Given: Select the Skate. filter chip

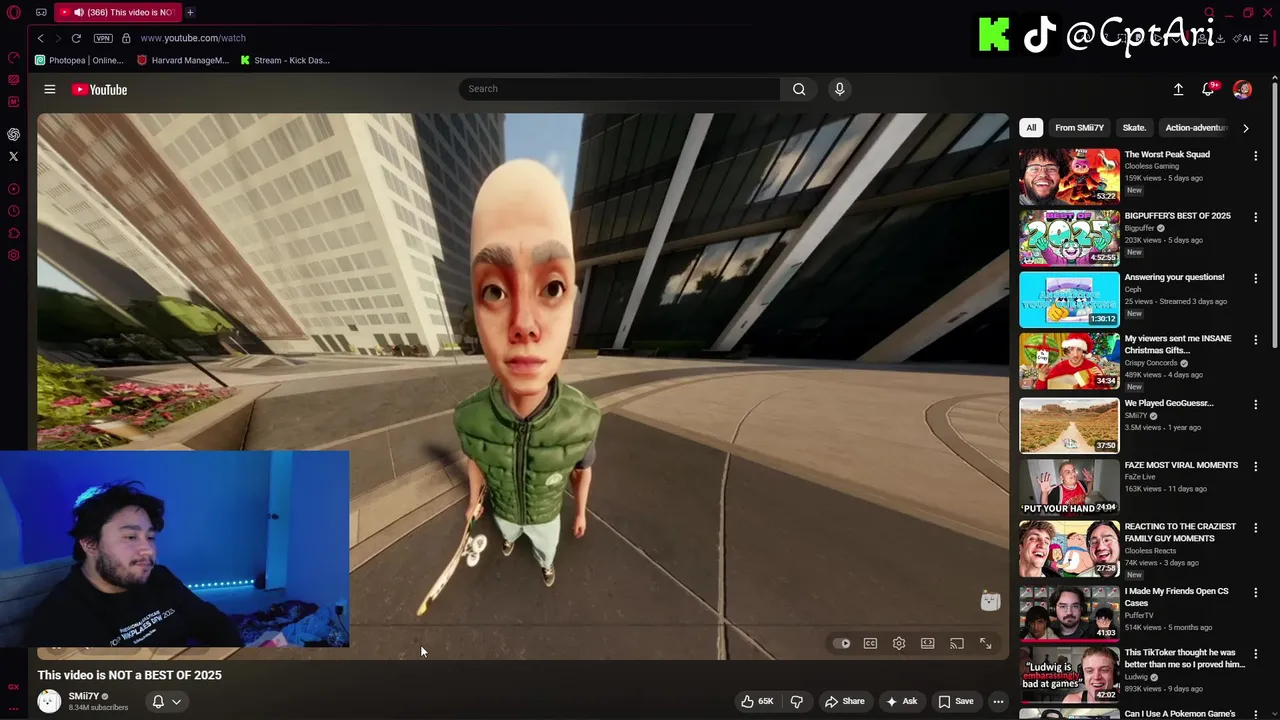Looking at the screenshot, I should 1134,128.
